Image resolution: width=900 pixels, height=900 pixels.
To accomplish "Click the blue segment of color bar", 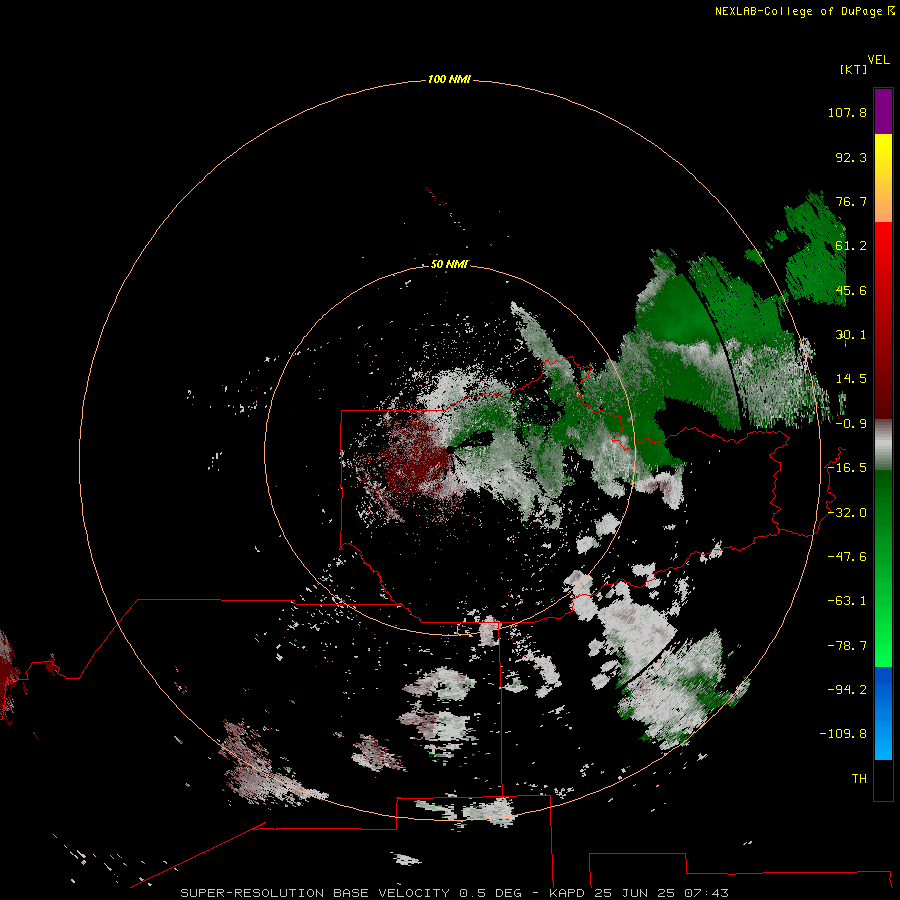I will [x=883, y=713].
